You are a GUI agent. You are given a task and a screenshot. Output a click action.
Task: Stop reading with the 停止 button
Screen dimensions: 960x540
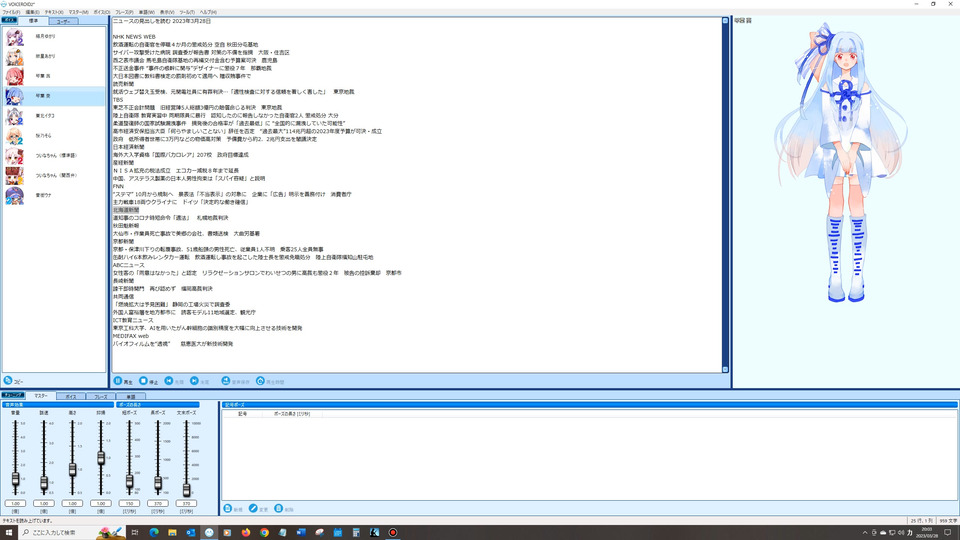(149, 381)
